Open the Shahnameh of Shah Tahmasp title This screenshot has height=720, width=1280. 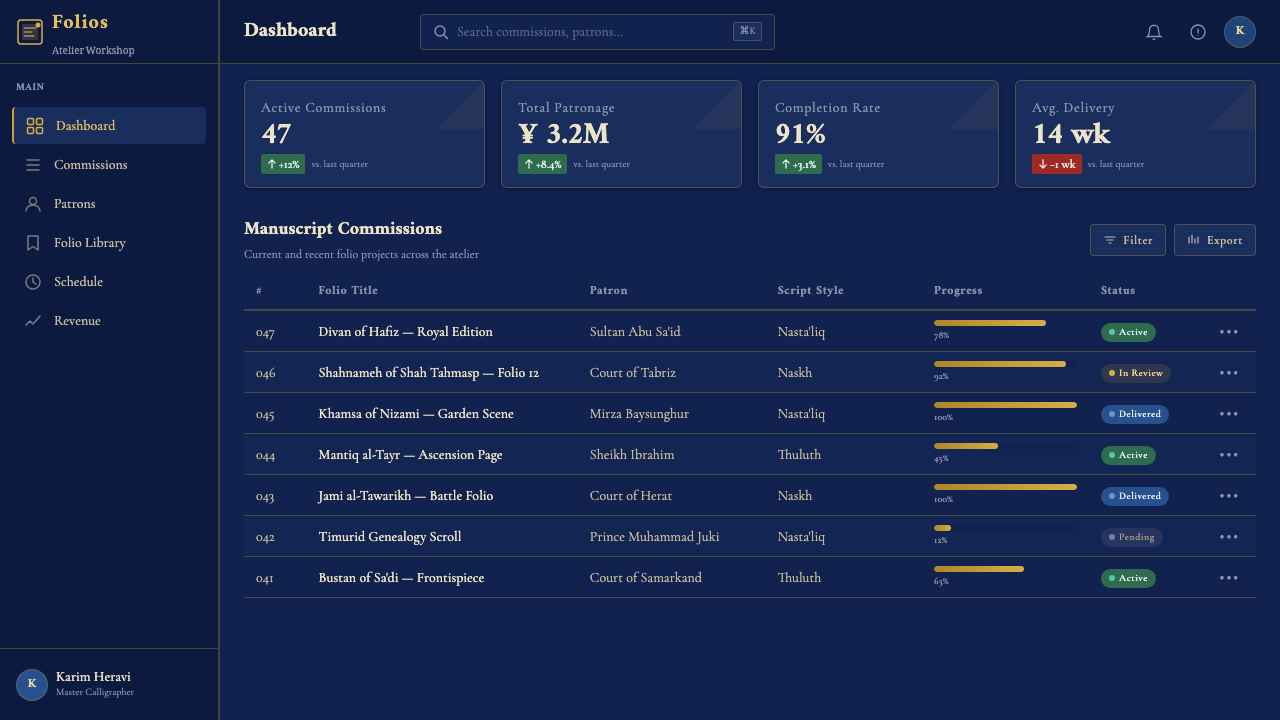coord(429,373)
